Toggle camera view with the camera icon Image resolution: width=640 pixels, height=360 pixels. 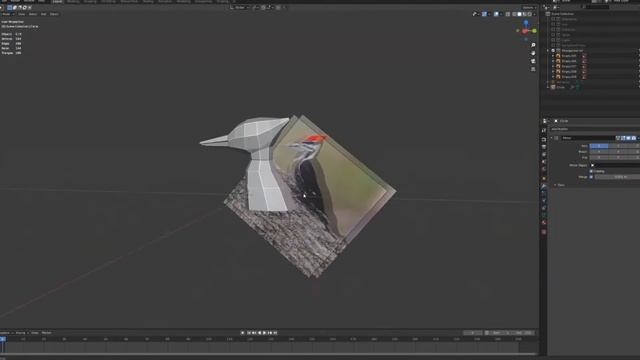[x=533, y=61]
